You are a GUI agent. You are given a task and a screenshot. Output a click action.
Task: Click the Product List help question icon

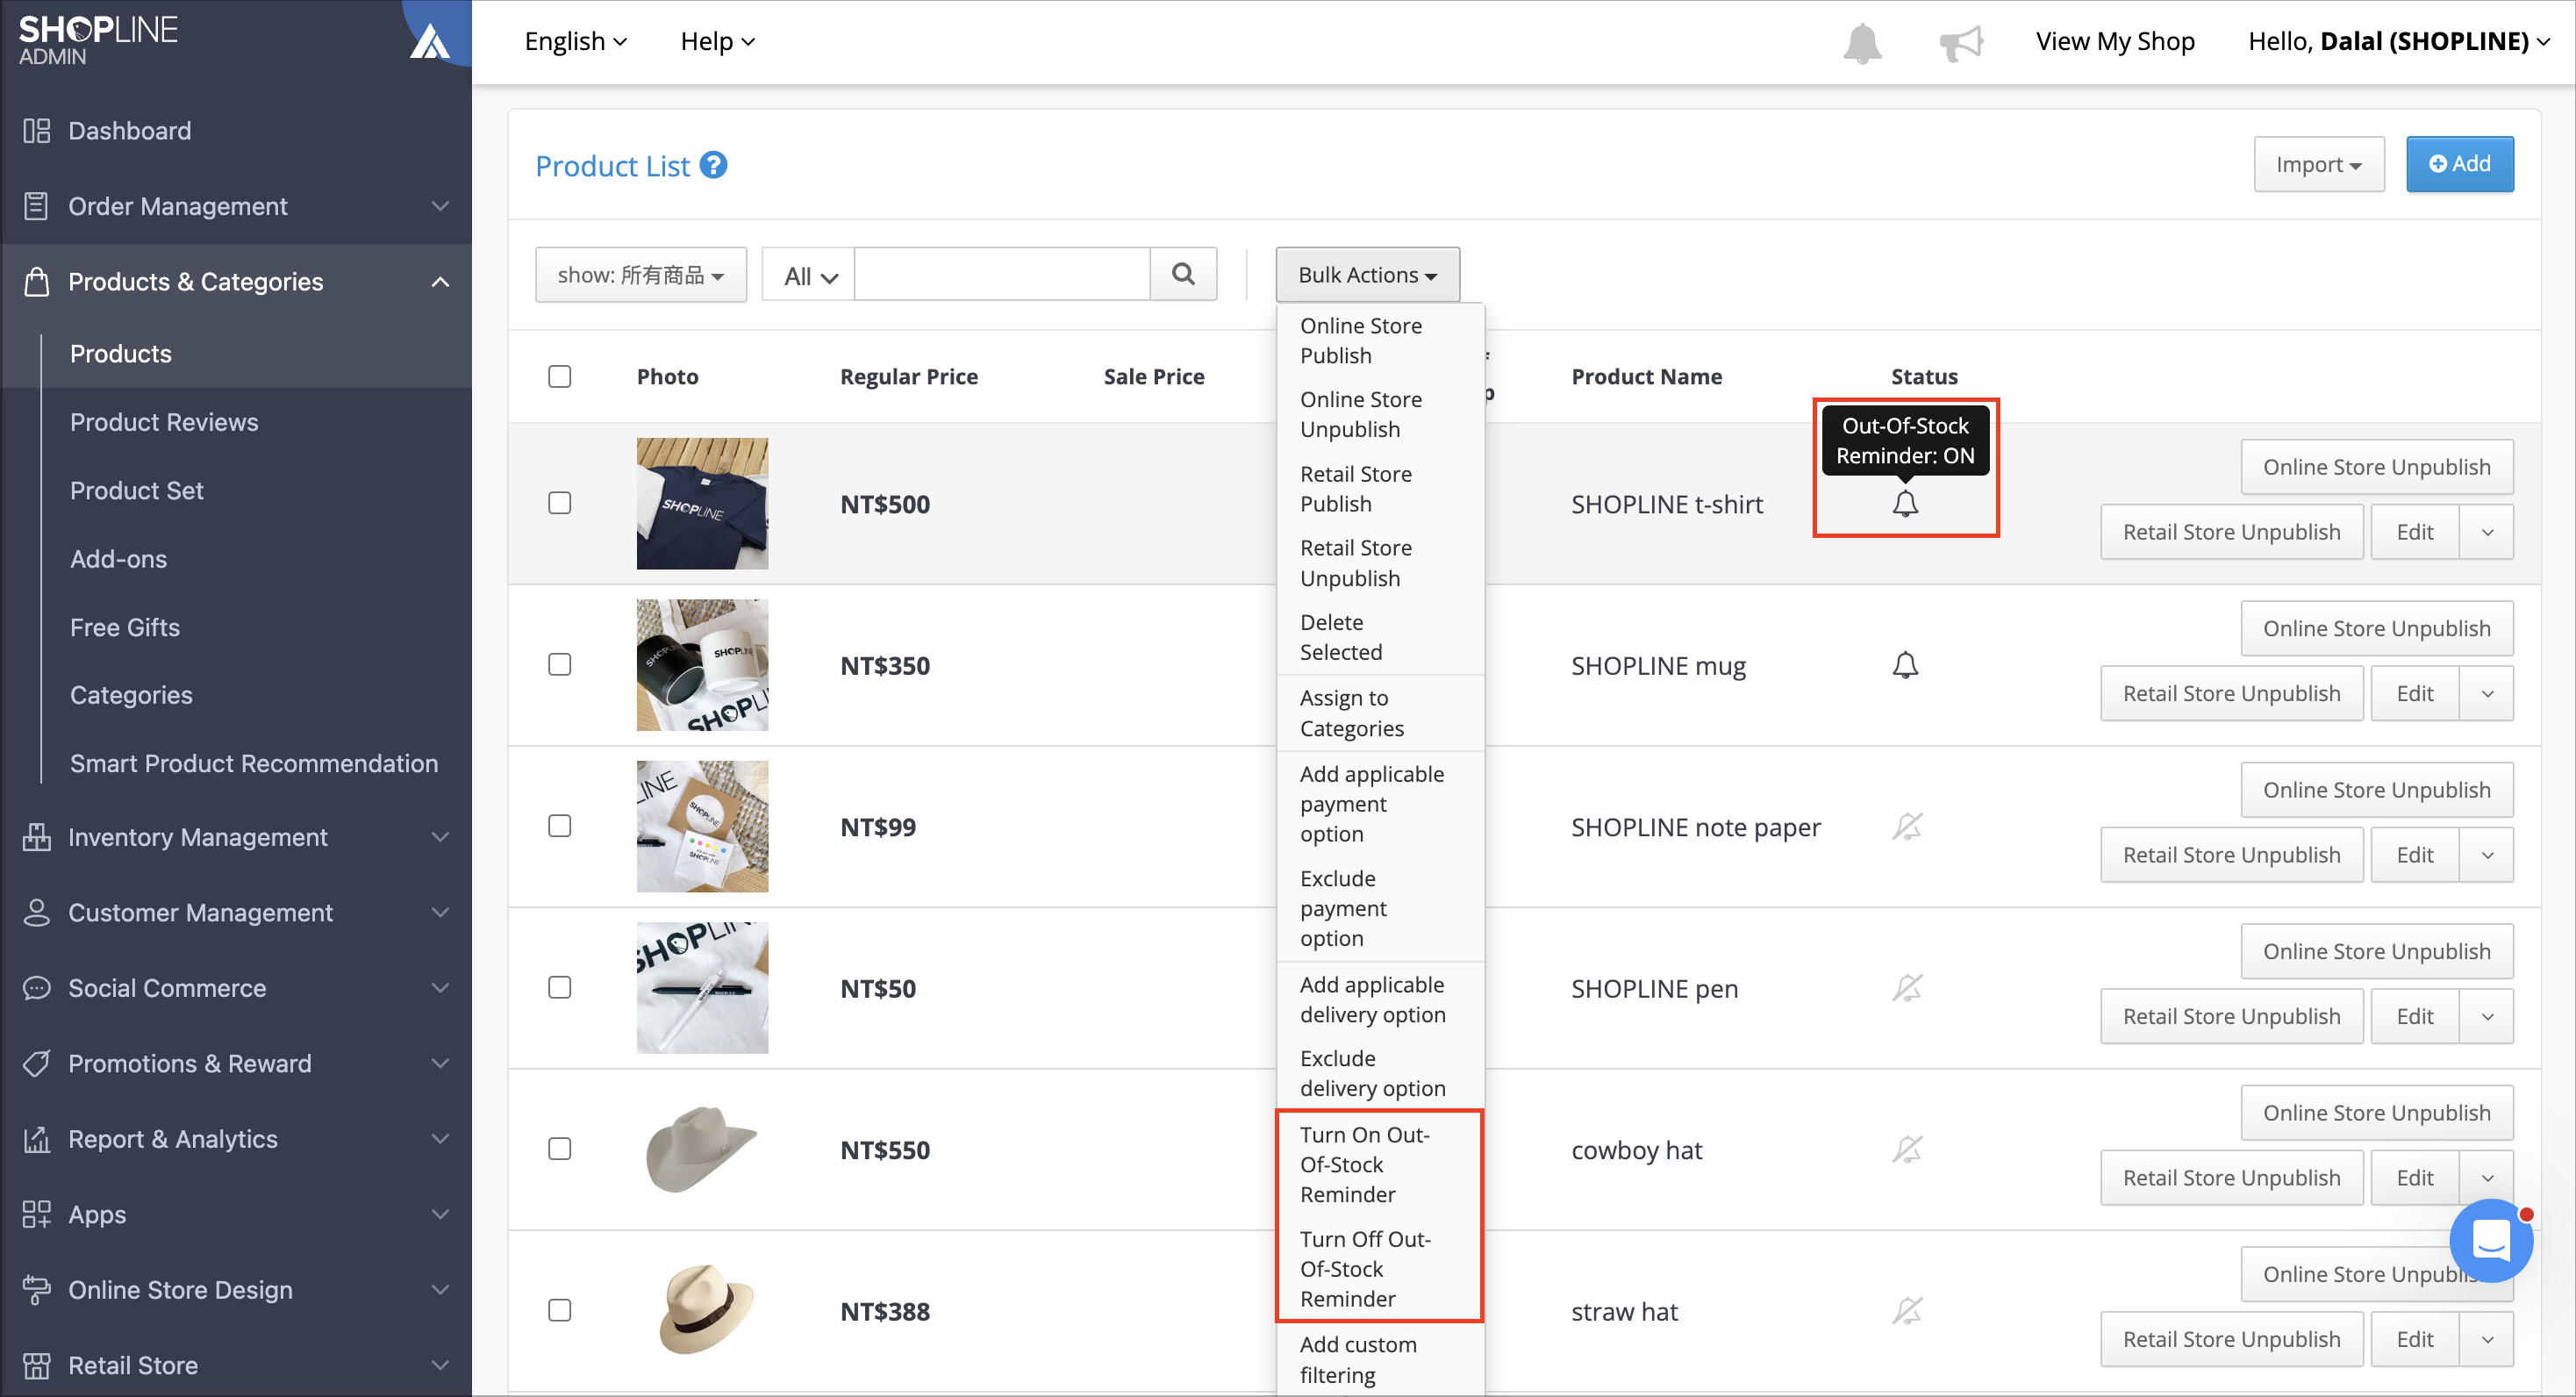click(713, 165)
